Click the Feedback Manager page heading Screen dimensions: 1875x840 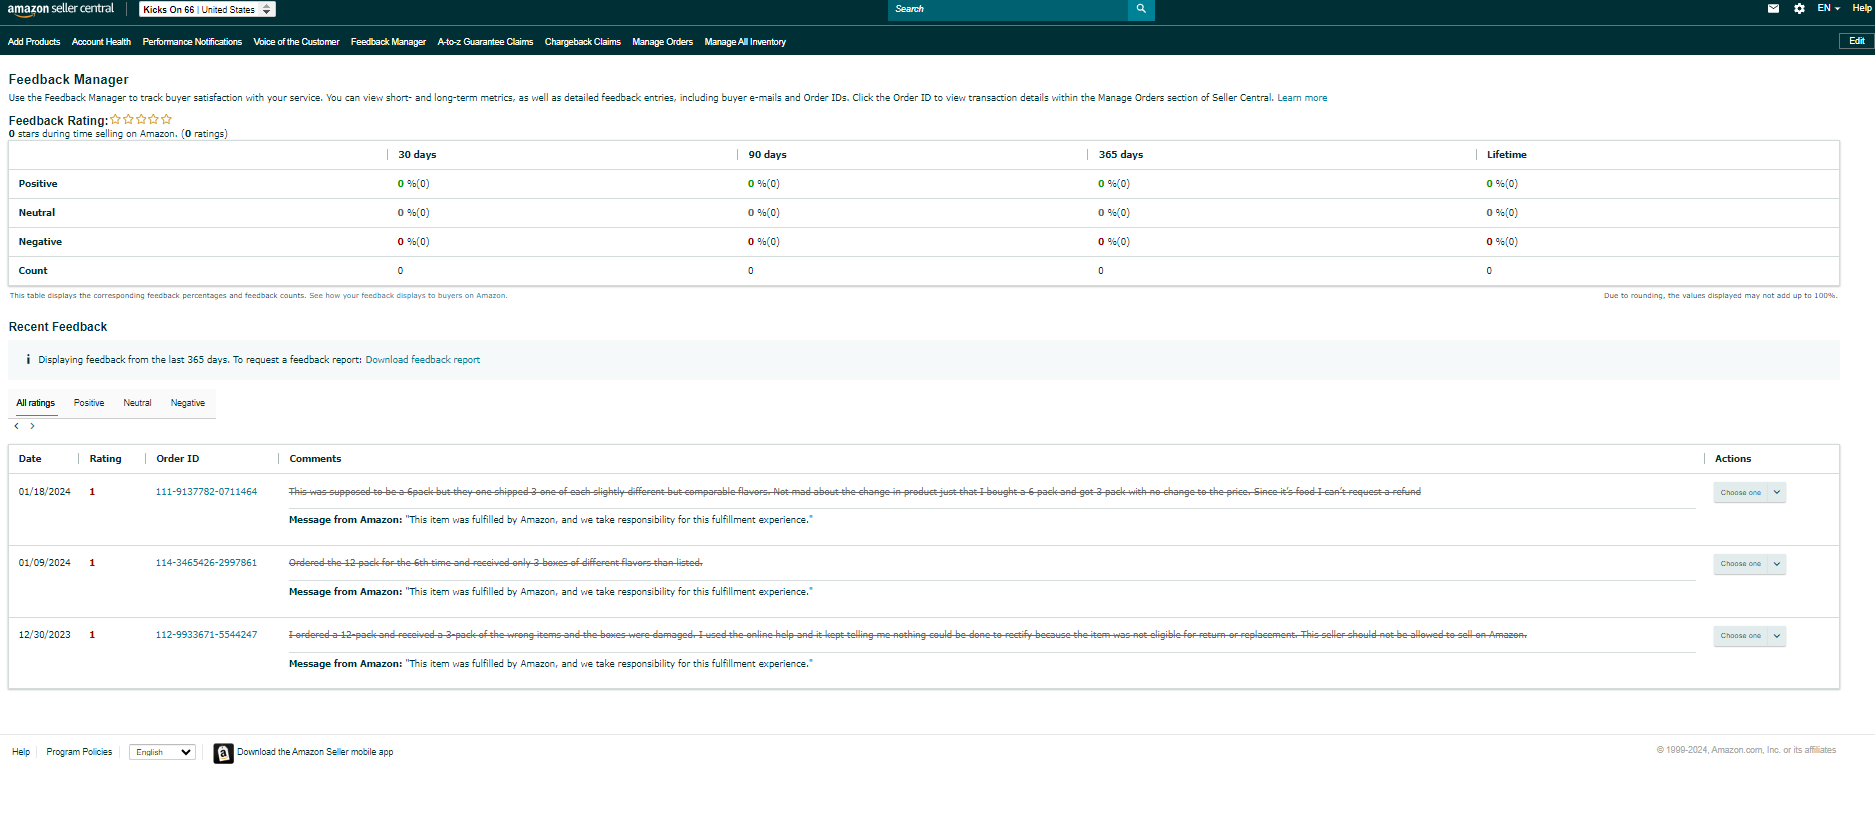pyautogui.click(x=69, y=80)
